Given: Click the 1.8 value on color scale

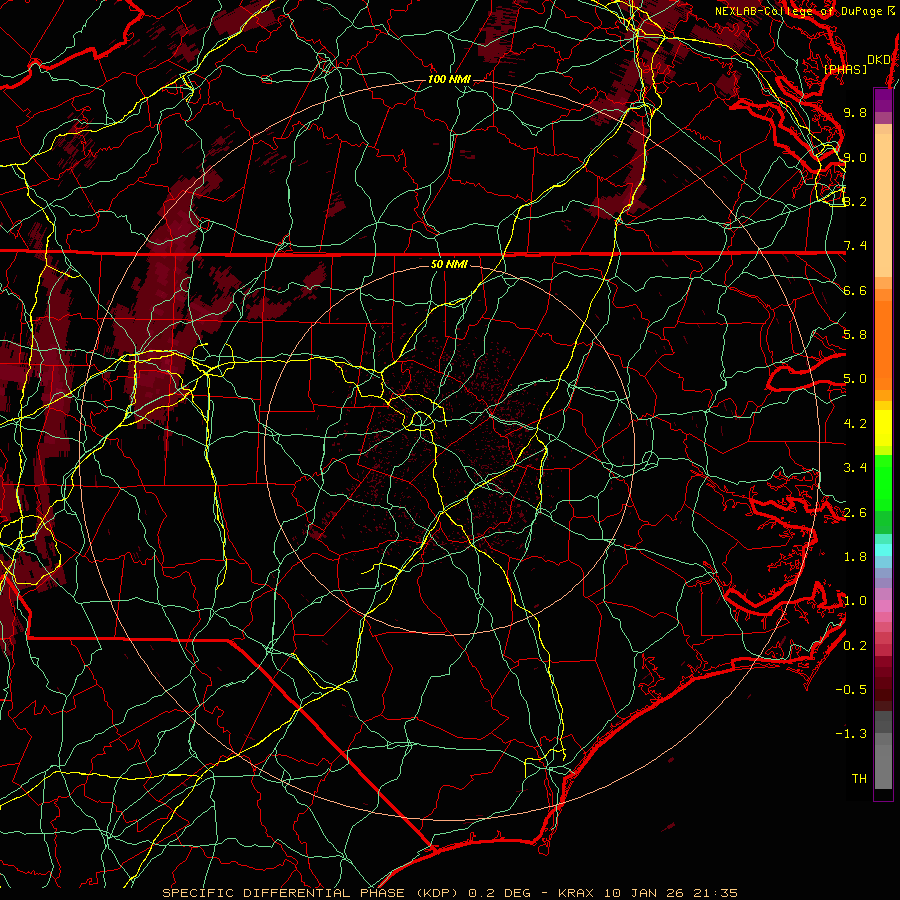Looking at the screenshot, I should click(855, 557).
